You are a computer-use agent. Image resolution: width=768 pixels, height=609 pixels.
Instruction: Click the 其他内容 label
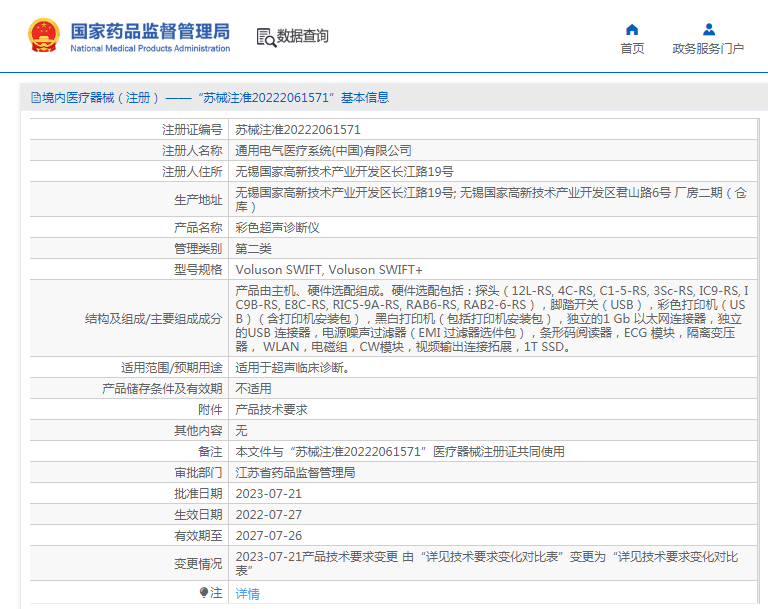pos(198,431)
